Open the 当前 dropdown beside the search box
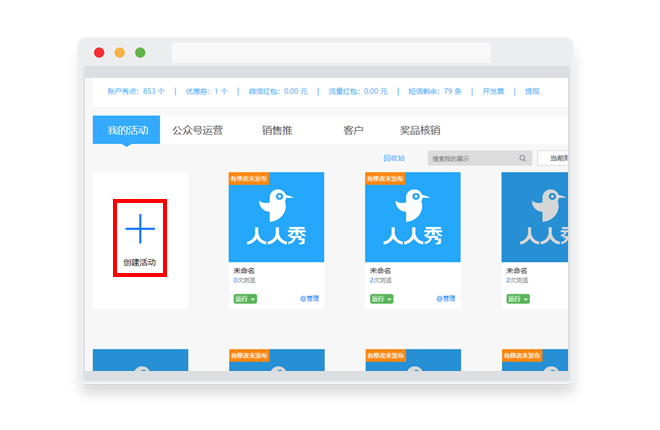Image resolution: width=660 pixels, height=430 pixels. pos(553,158)
